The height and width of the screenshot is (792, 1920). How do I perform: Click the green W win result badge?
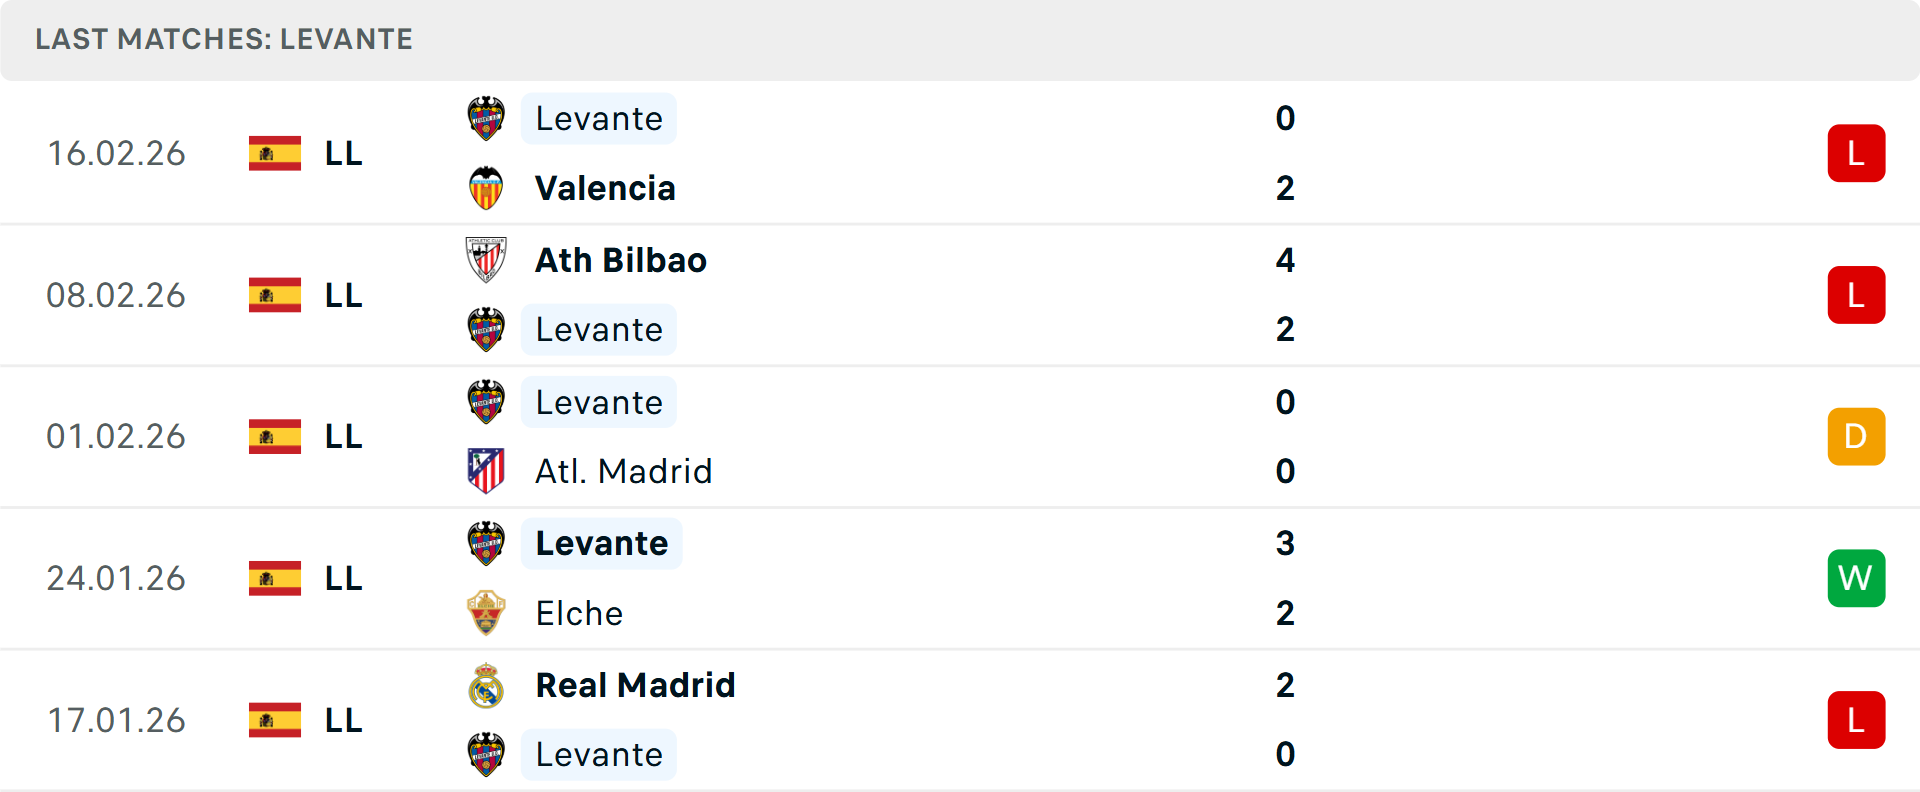1856,578
